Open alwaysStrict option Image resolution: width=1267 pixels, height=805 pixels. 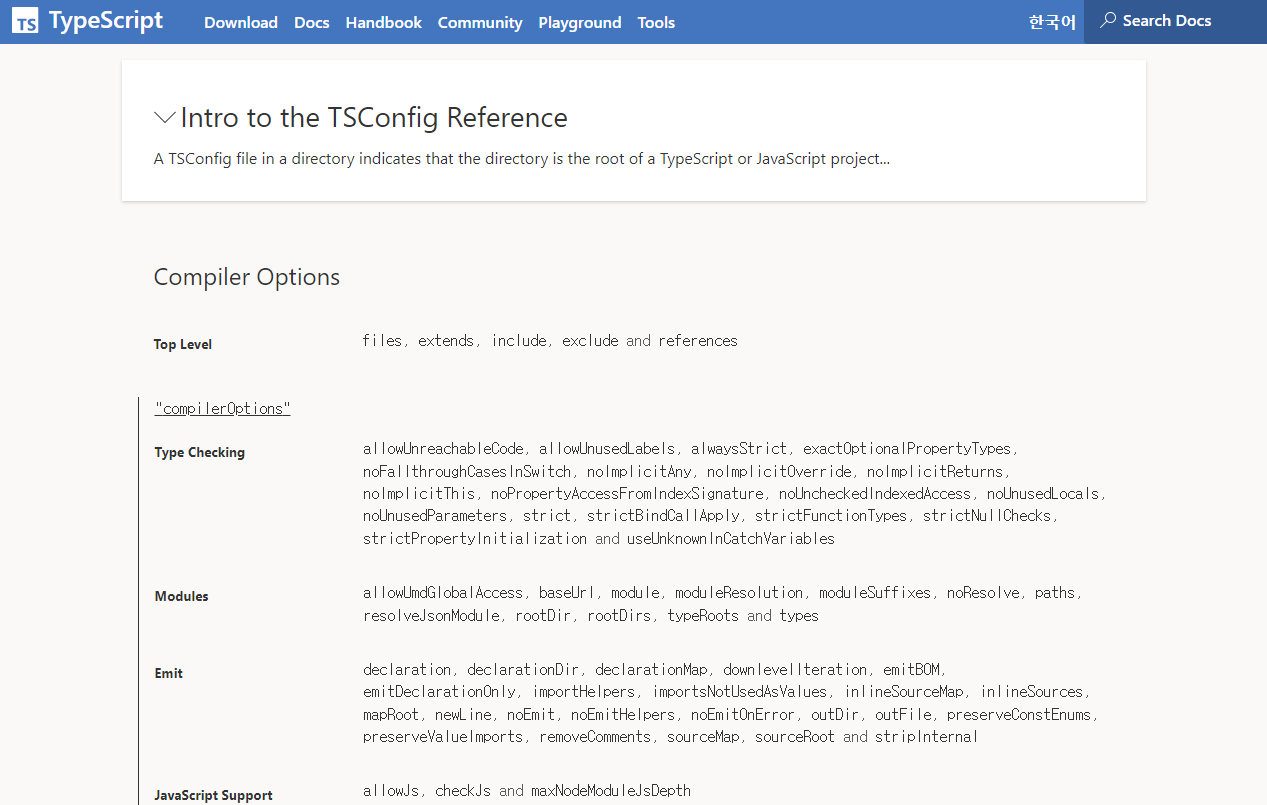739,449
